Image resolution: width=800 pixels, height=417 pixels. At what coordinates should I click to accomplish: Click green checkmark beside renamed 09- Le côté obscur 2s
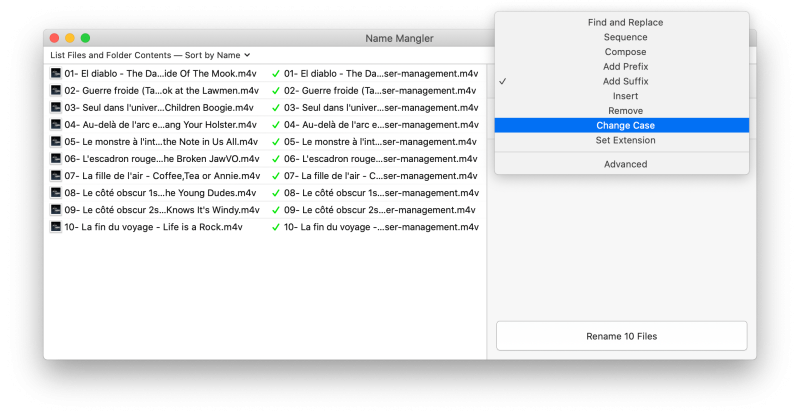pyautogui.click(x=276, y=210)
